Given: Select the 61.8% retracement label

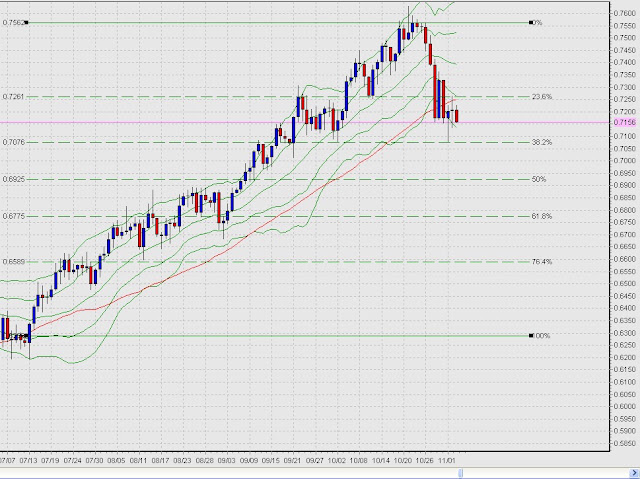Looking at the screenshot, I should [x=542, y=216].
